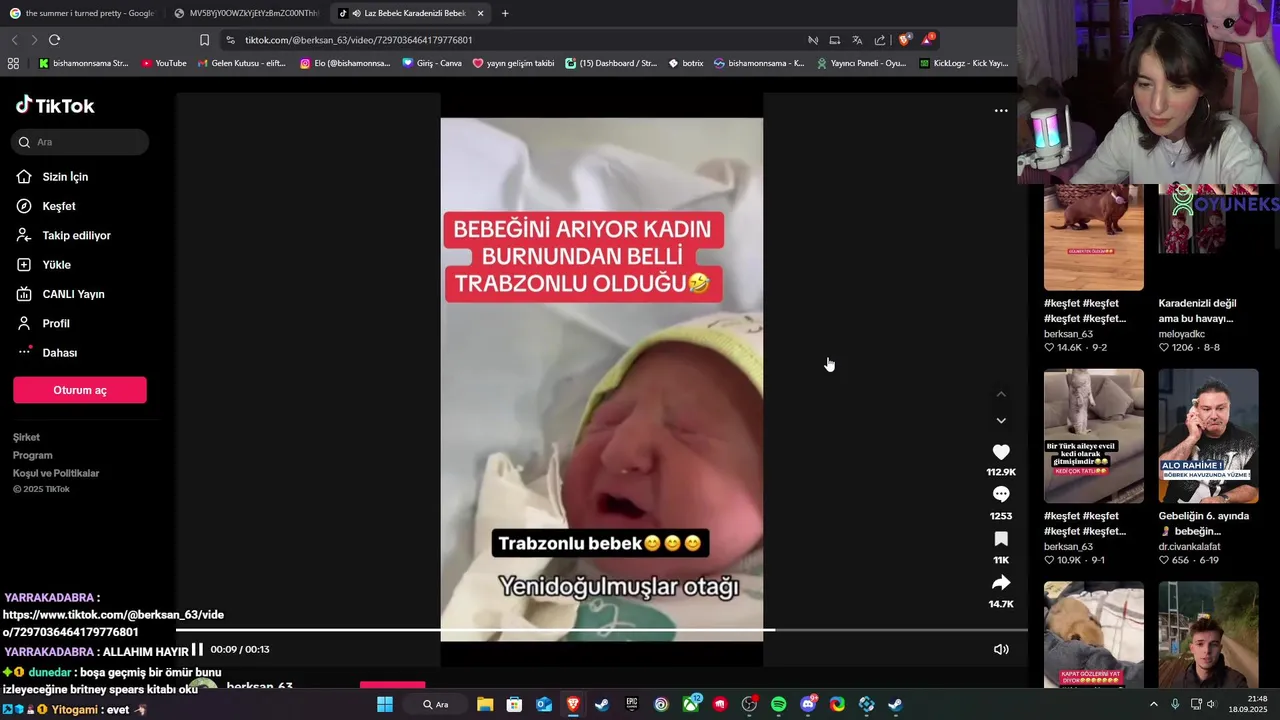This screenshot has width=1280, height=720.
Task: Save video with bookmark icon
Action: [x=1001, y=539]
